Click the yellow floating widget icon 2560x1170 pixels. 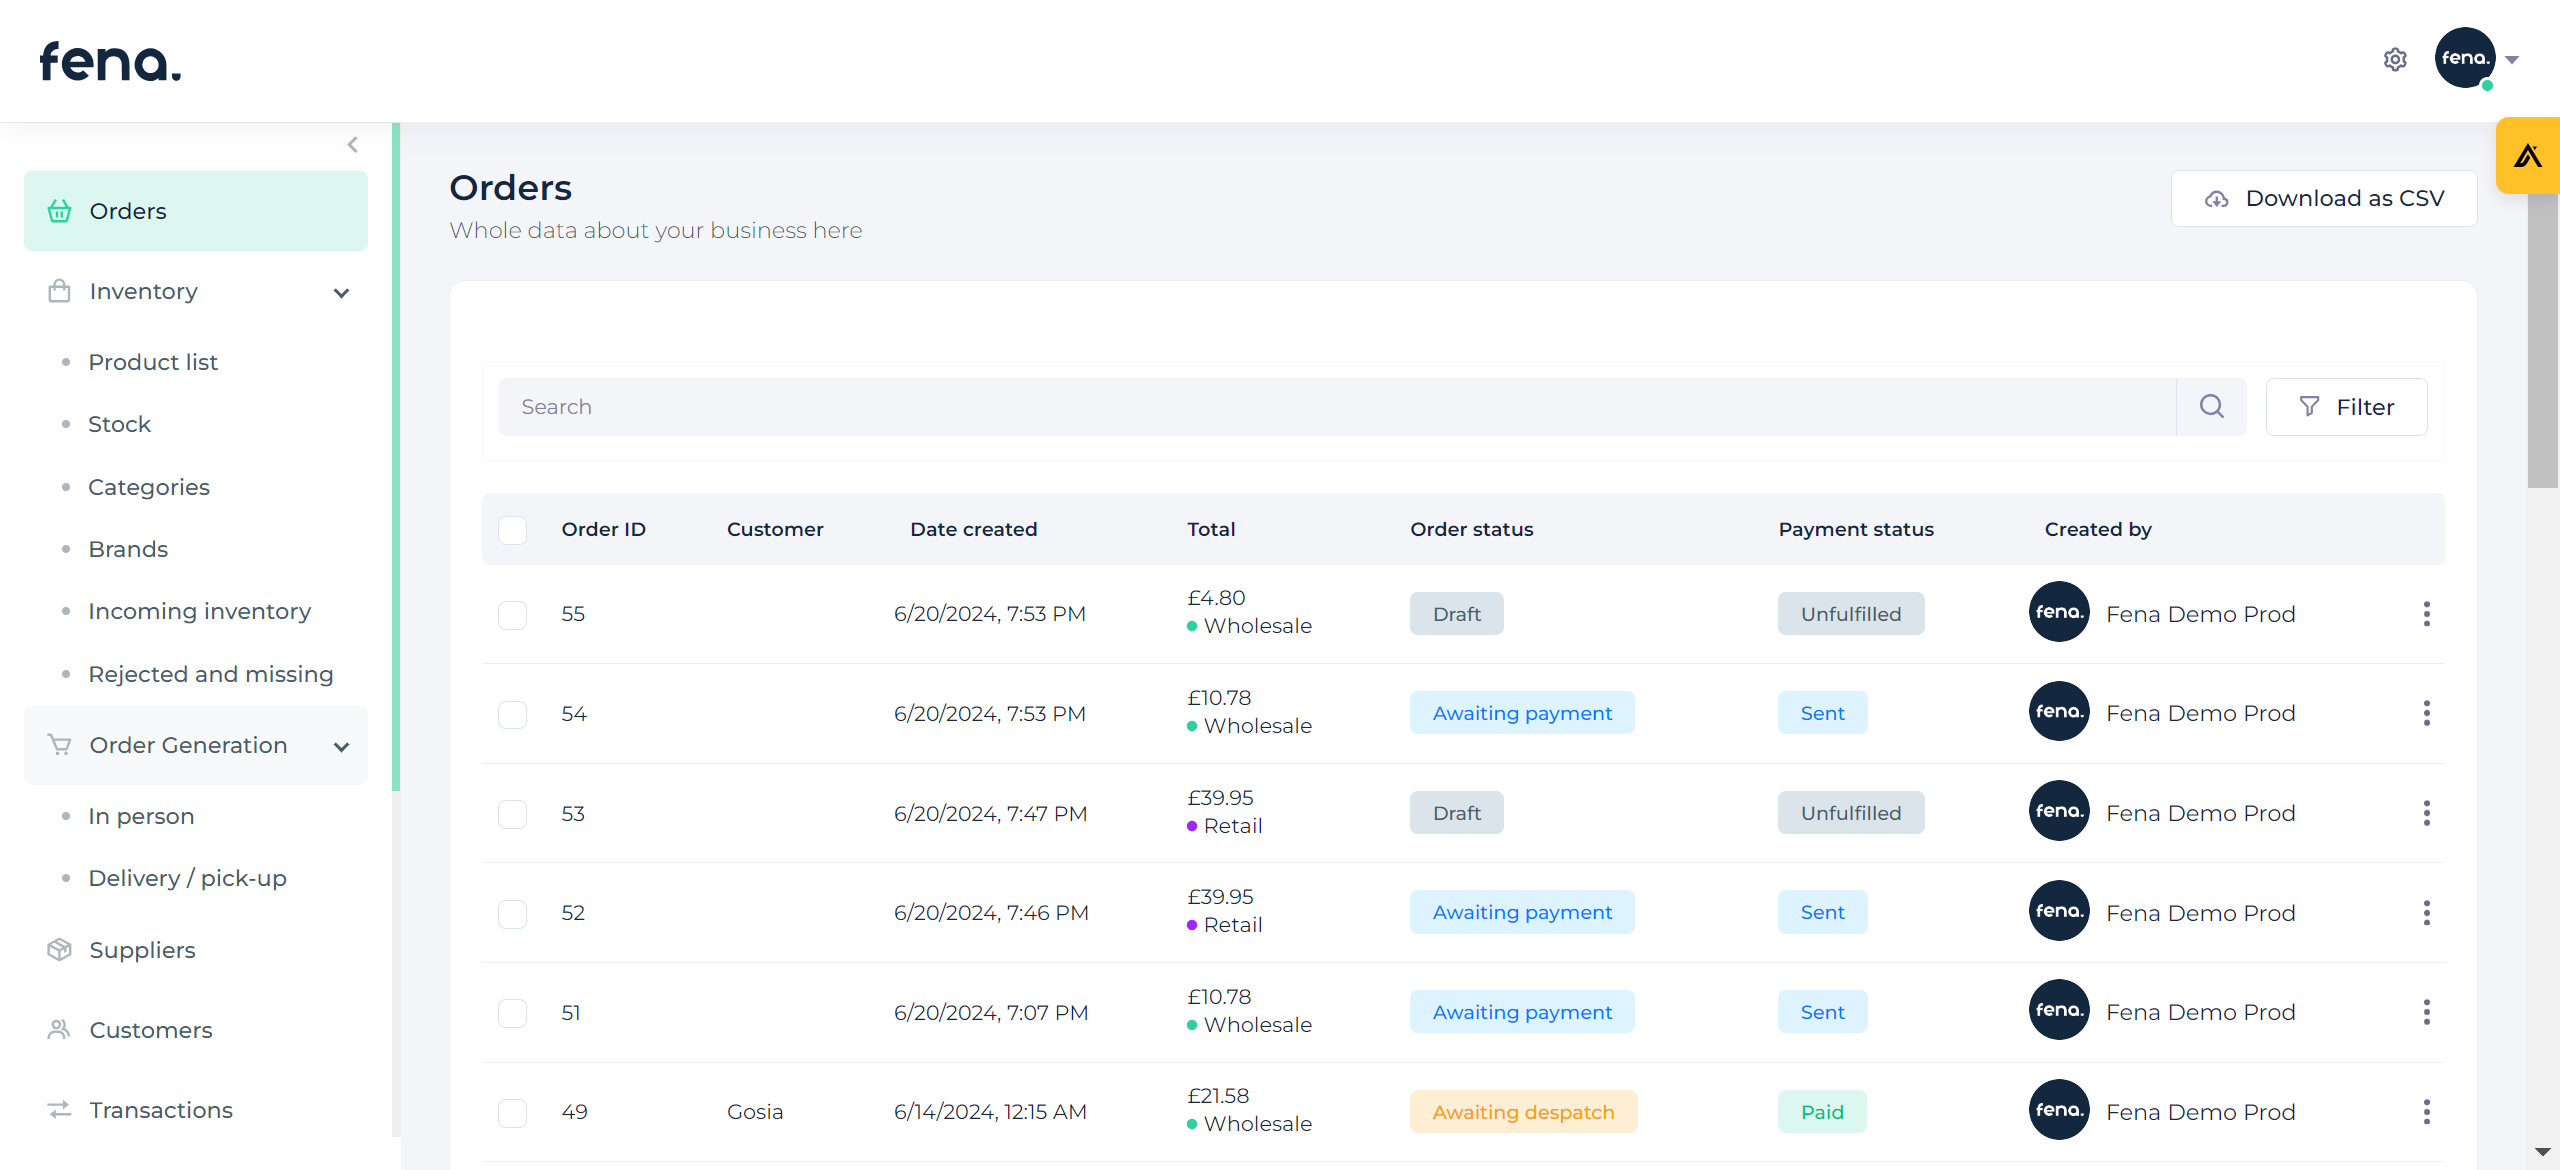(2528, 156)
